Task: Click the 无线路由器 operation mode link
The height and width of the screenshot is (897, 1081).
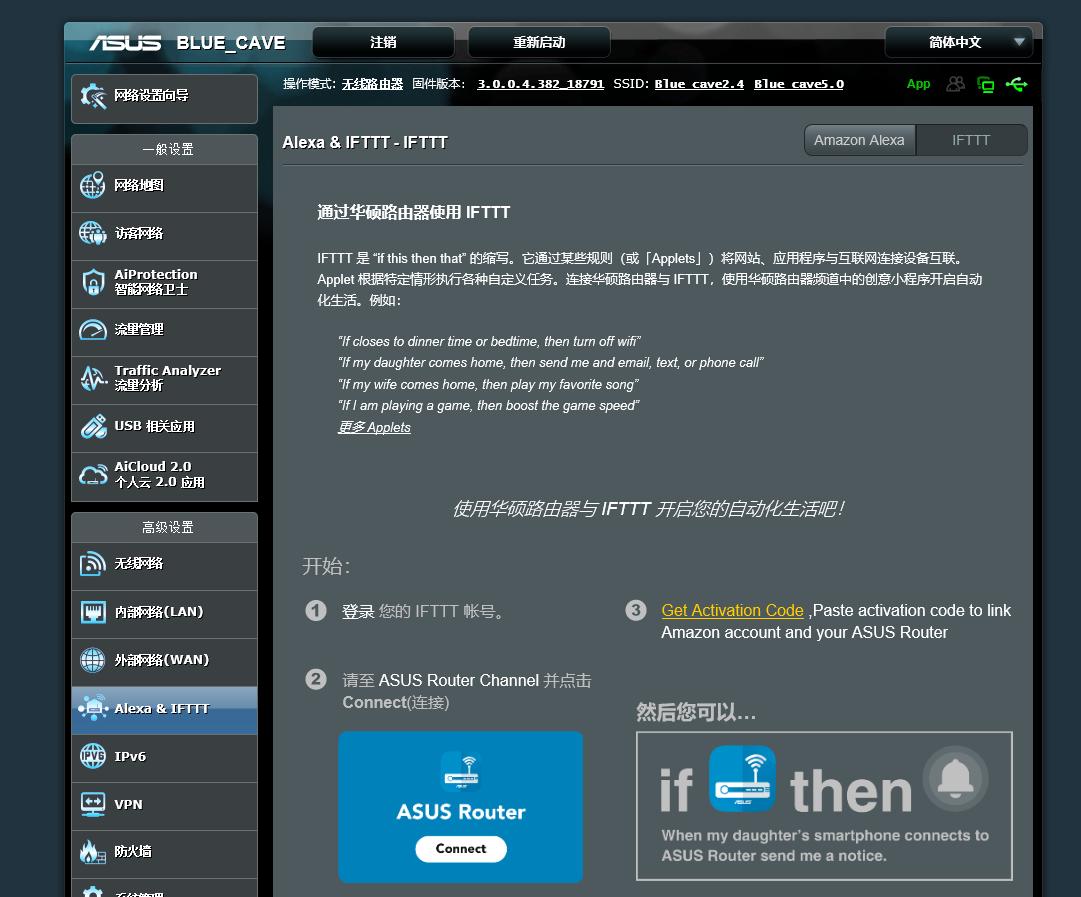Action: pos(372,84)
